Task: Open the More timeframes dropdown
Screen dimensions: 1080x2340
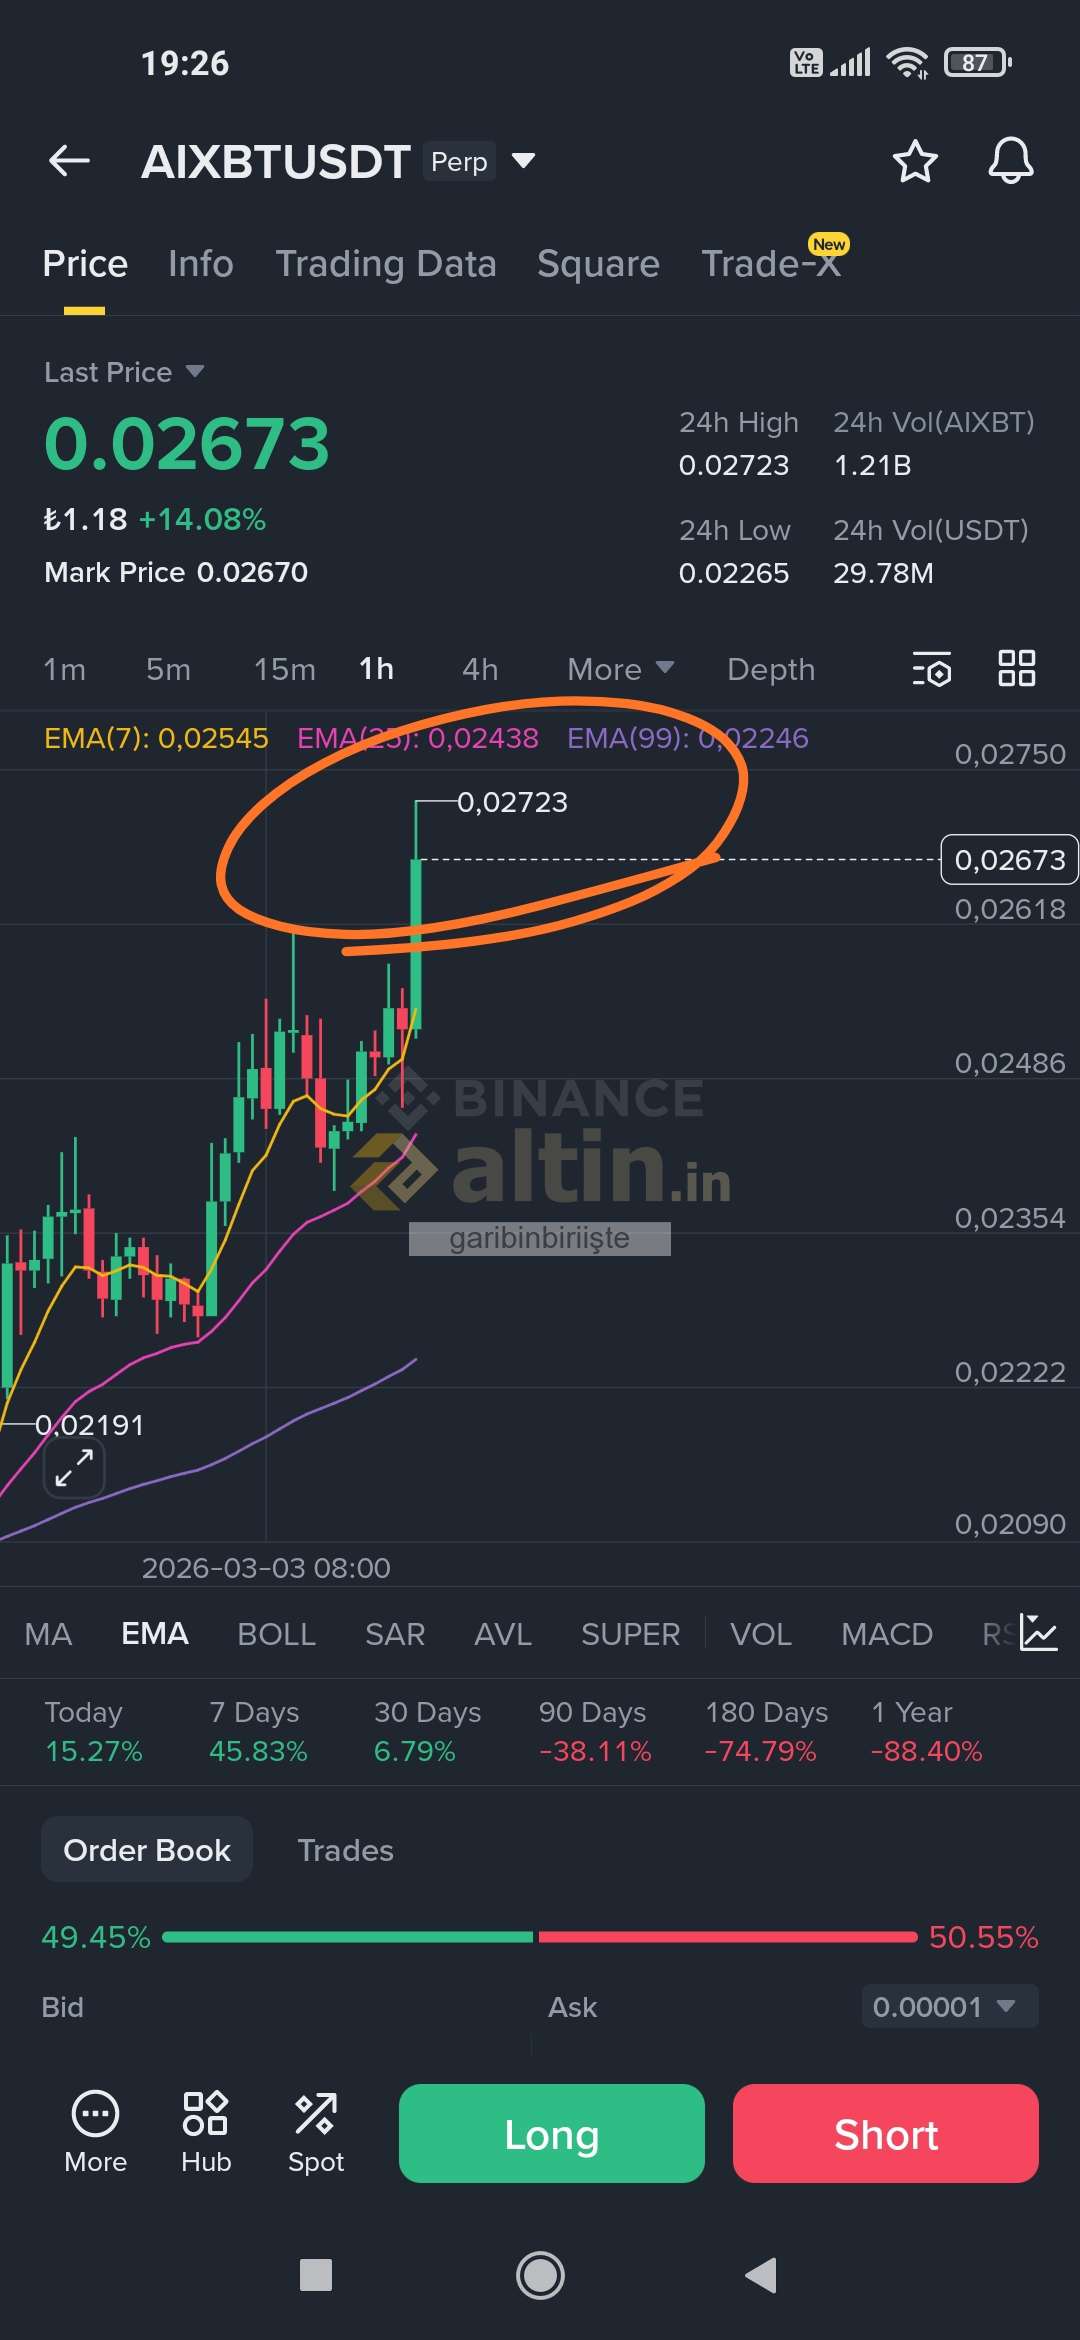Action: 620,669
